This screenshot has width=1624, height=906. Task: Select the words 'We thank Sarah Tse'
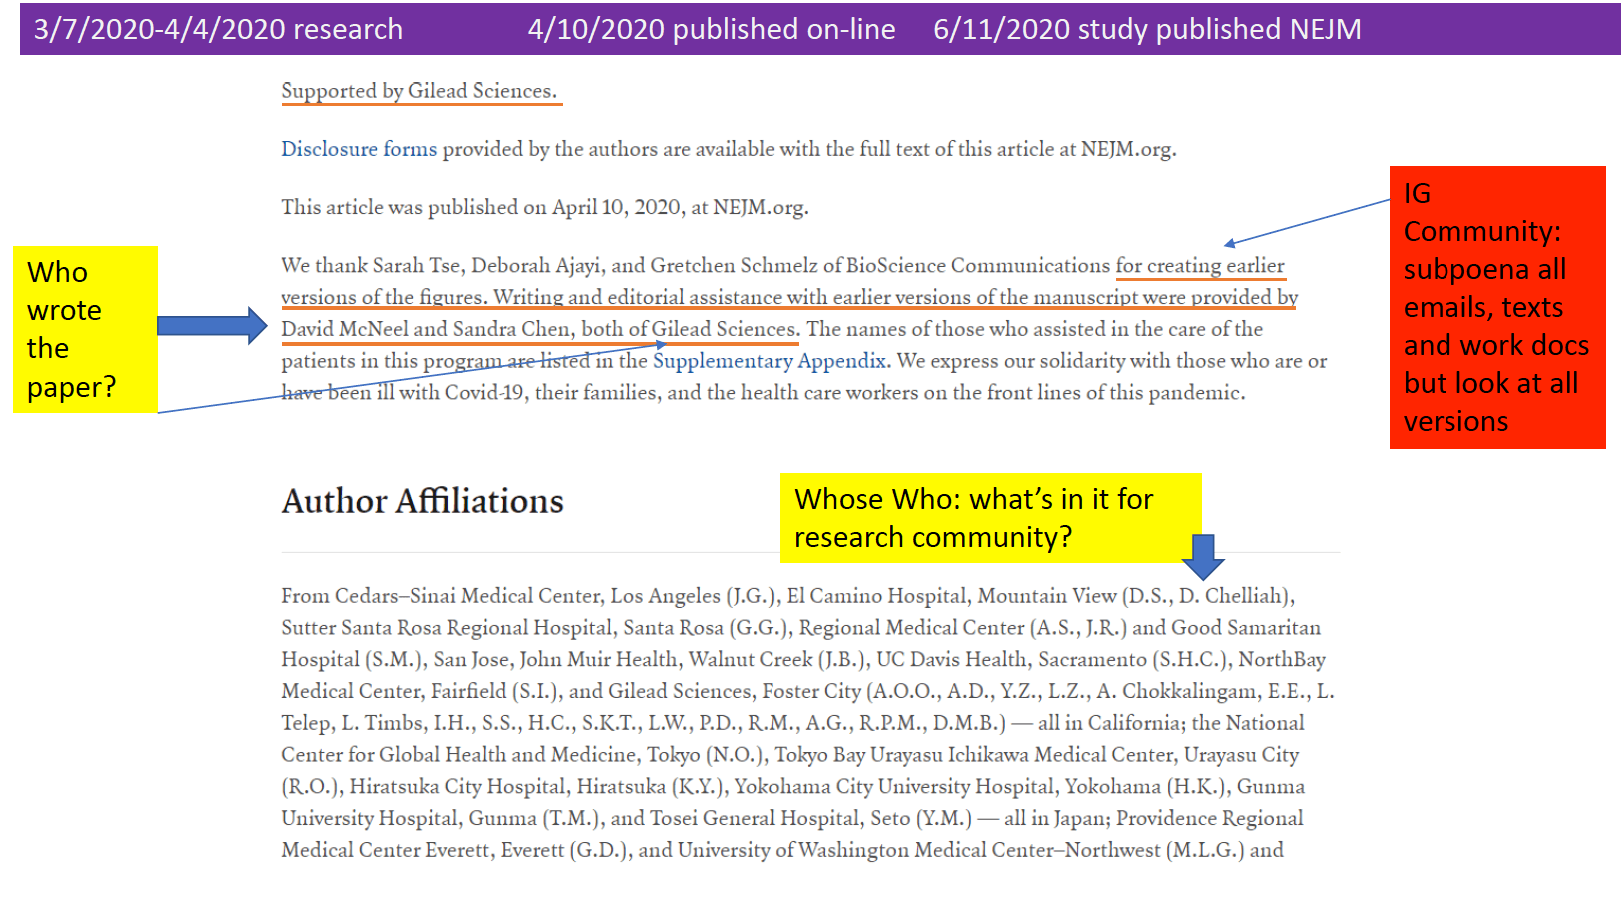(x=371, y=265)
